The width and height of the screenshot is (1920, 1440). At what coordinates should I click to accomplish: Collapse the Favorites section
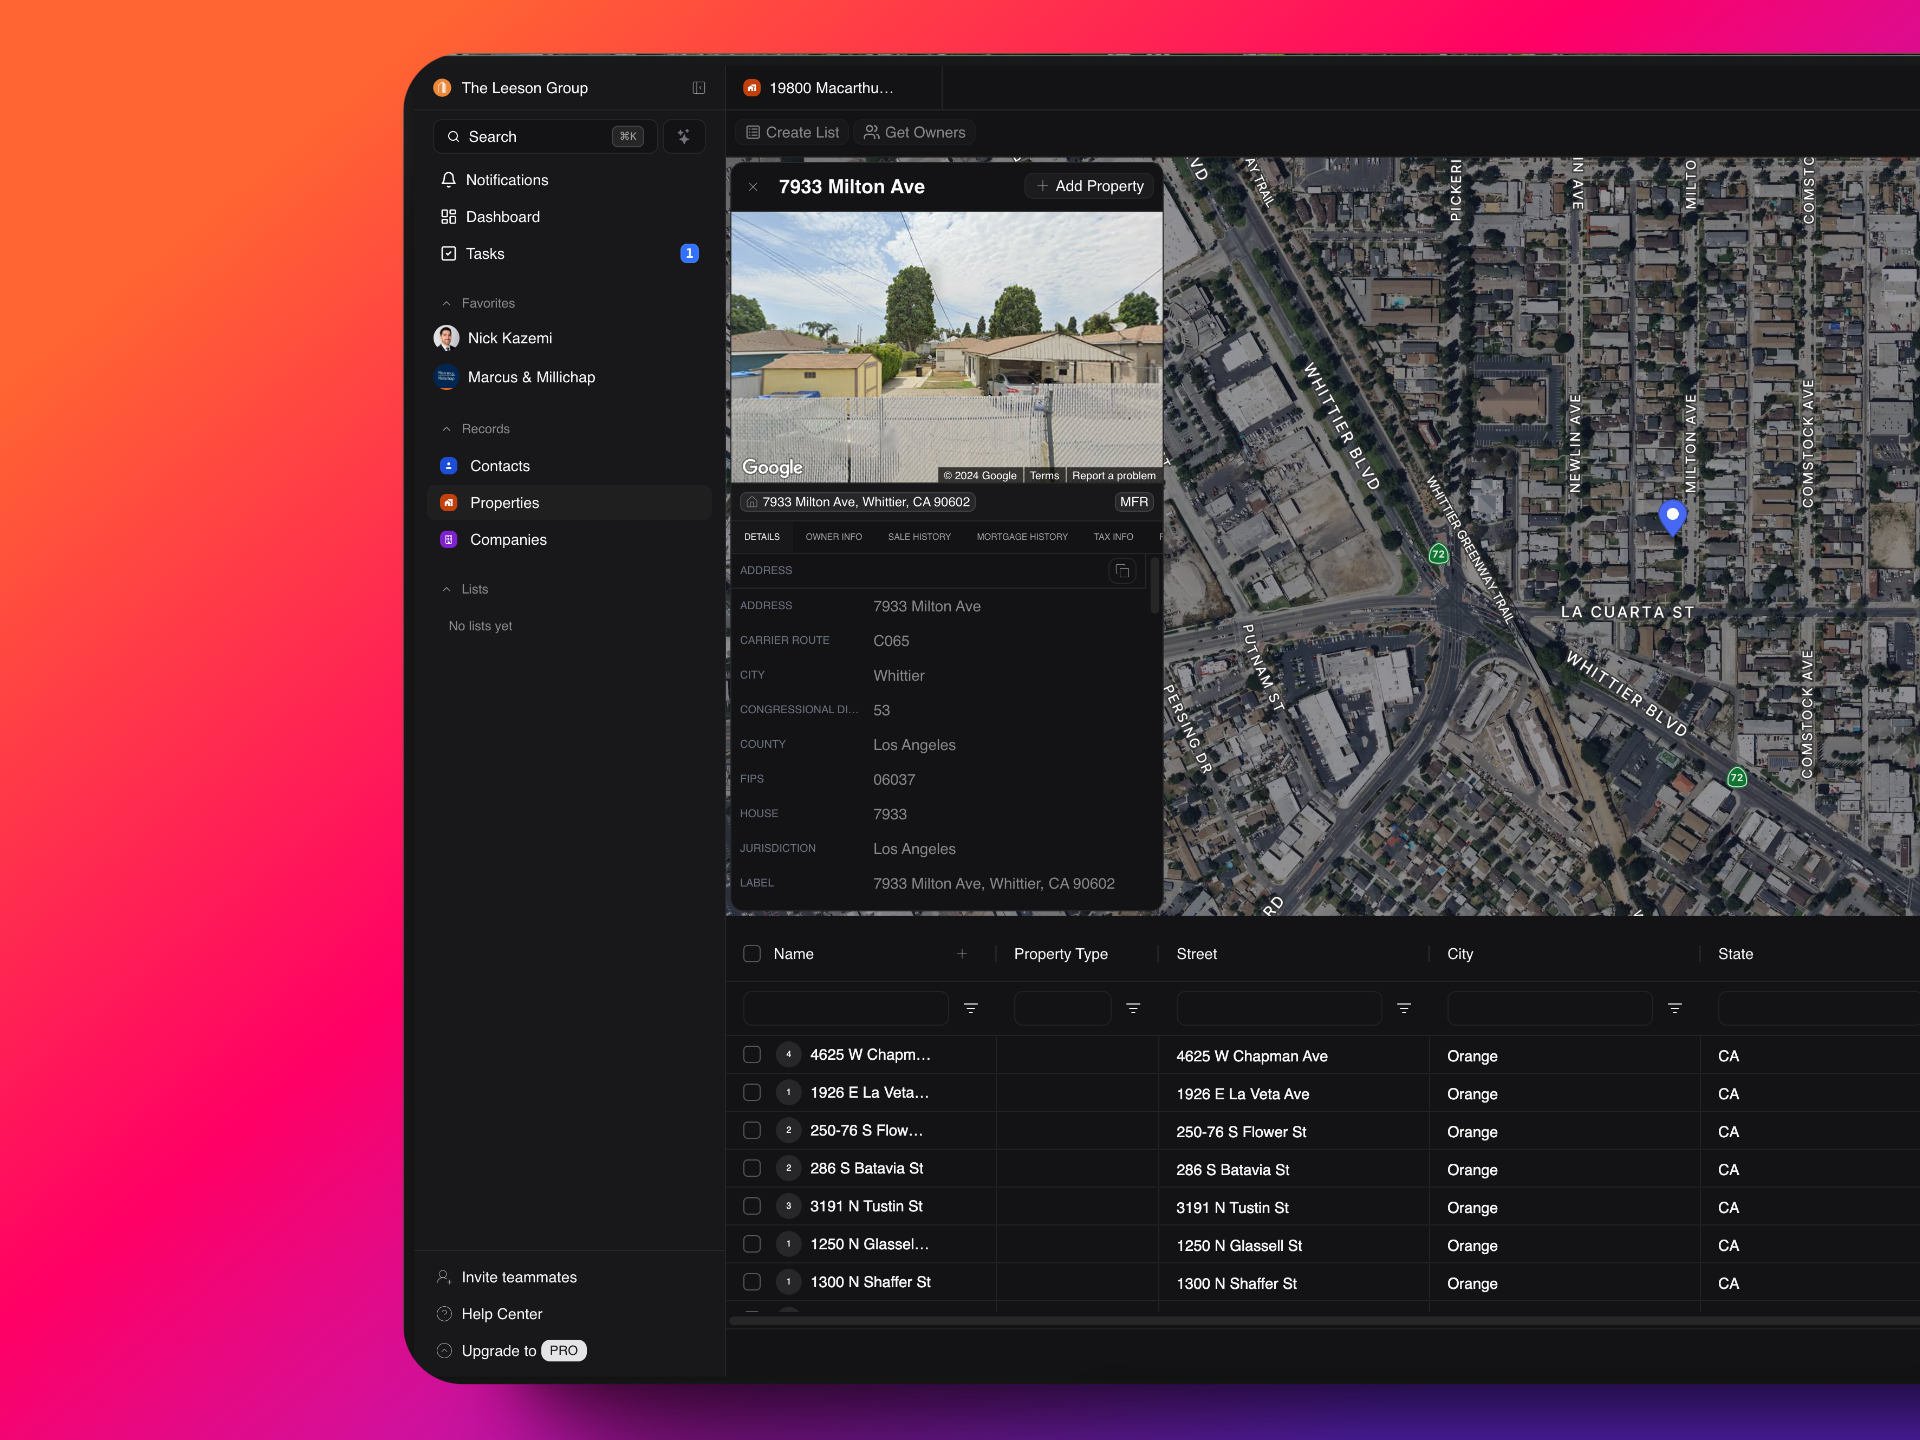point(447,303)
